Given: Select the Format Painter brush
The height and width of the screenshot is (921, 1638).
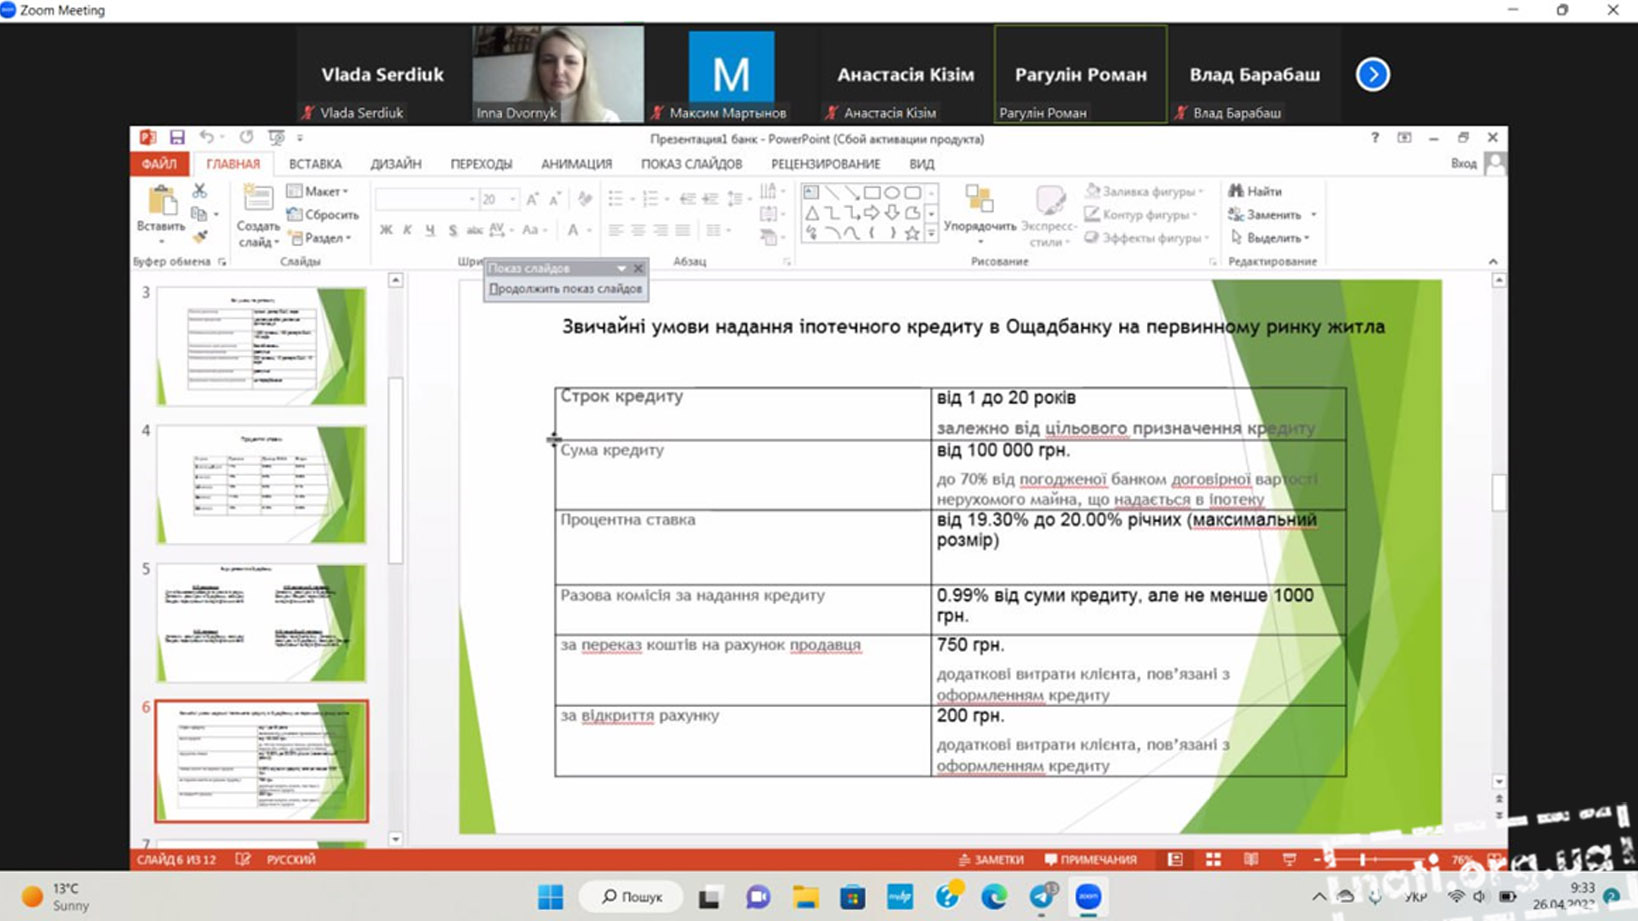Looking at the screenshot, I should click(x=199, y=237).
